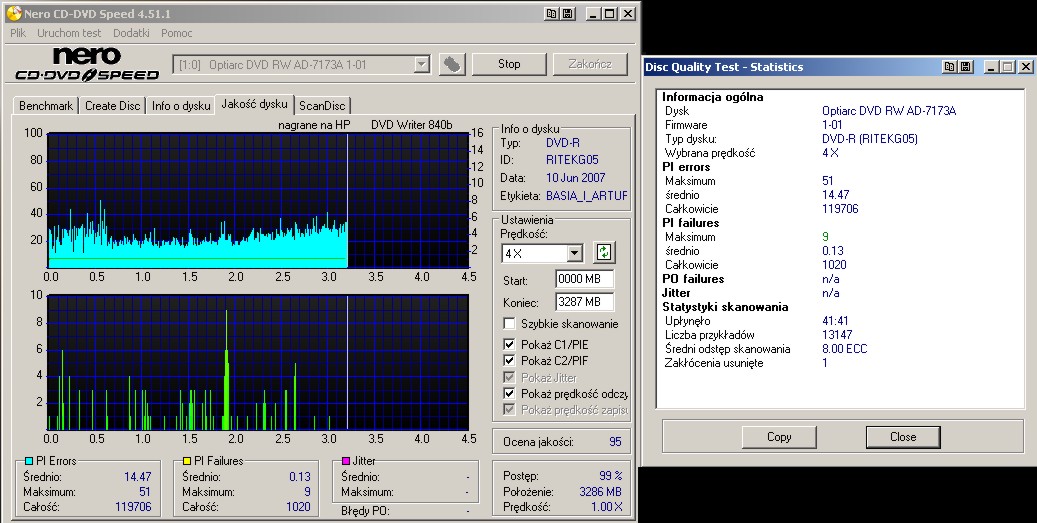
Task: Open the Dodatki menu
Action: pos(131,32)
